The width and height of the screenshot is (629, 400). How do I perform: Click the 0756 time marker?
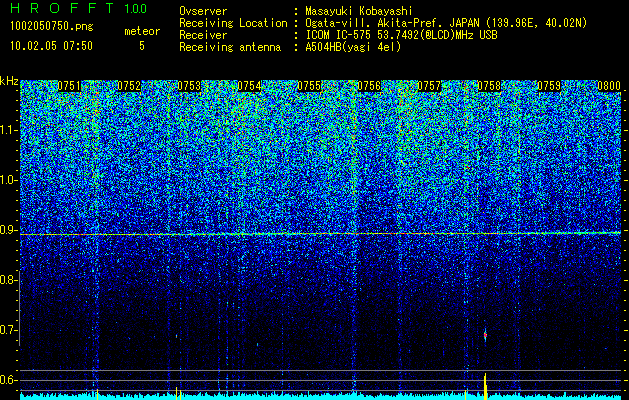tap(369, 86)
